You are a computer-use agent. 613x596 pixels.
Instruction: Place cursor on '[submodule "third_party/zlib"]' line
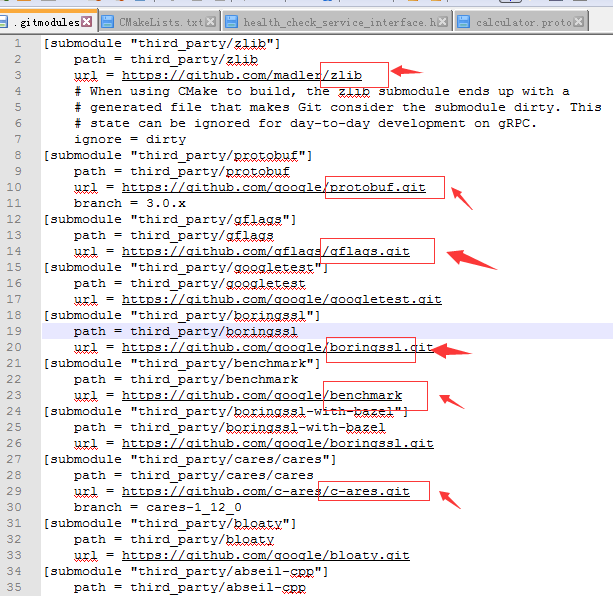click(162, 43)
